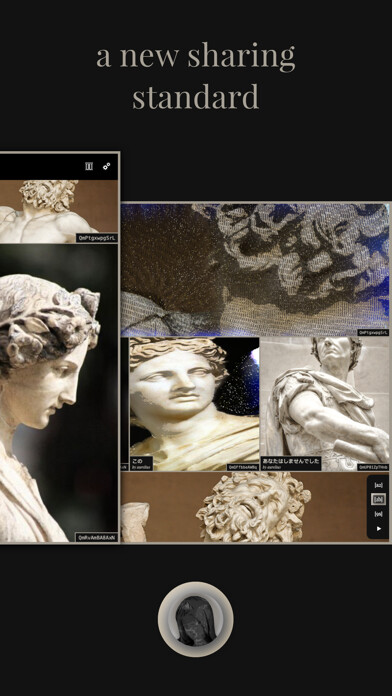Open the woven bead portrait image
392x696 pixels.
point(255,270)
